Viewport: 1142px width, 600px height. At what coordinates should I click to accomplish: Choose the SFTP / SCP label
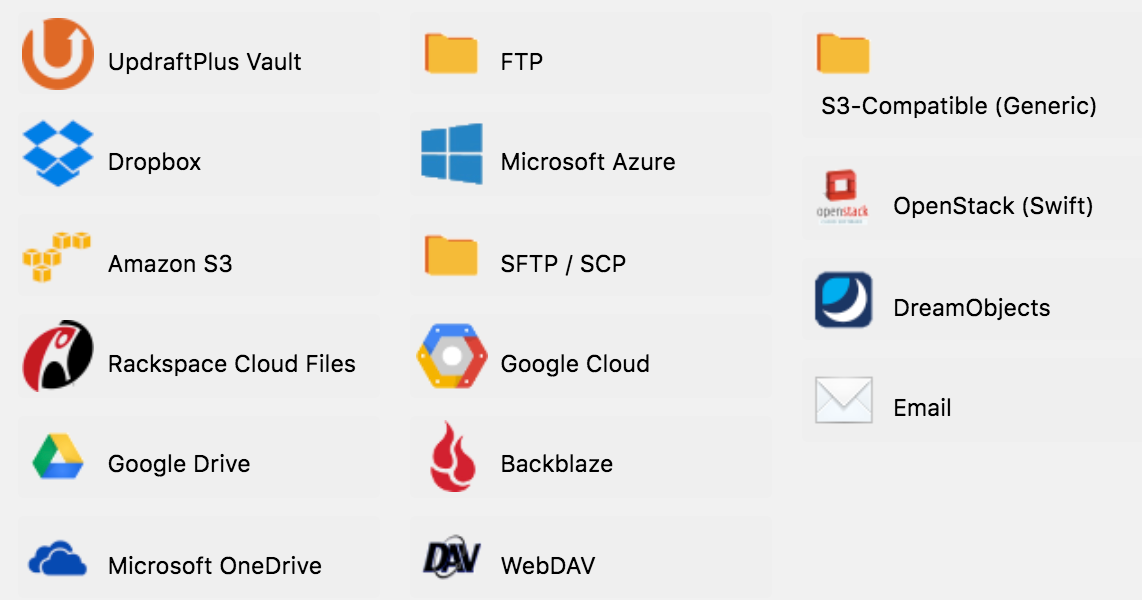click(x=563, y=264)
